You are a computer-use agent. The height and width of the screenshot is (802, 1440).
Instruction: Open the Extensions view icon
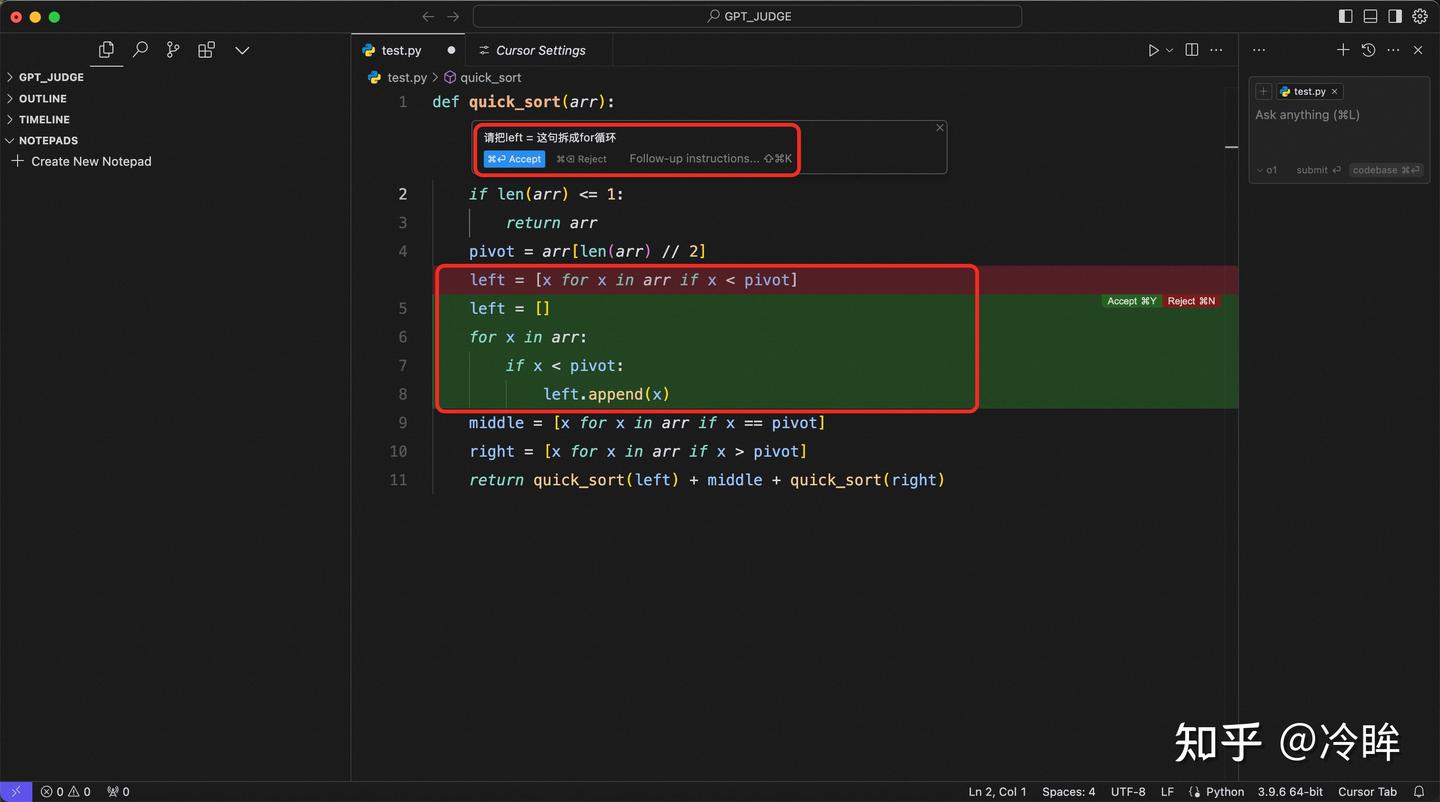[206, 49]
